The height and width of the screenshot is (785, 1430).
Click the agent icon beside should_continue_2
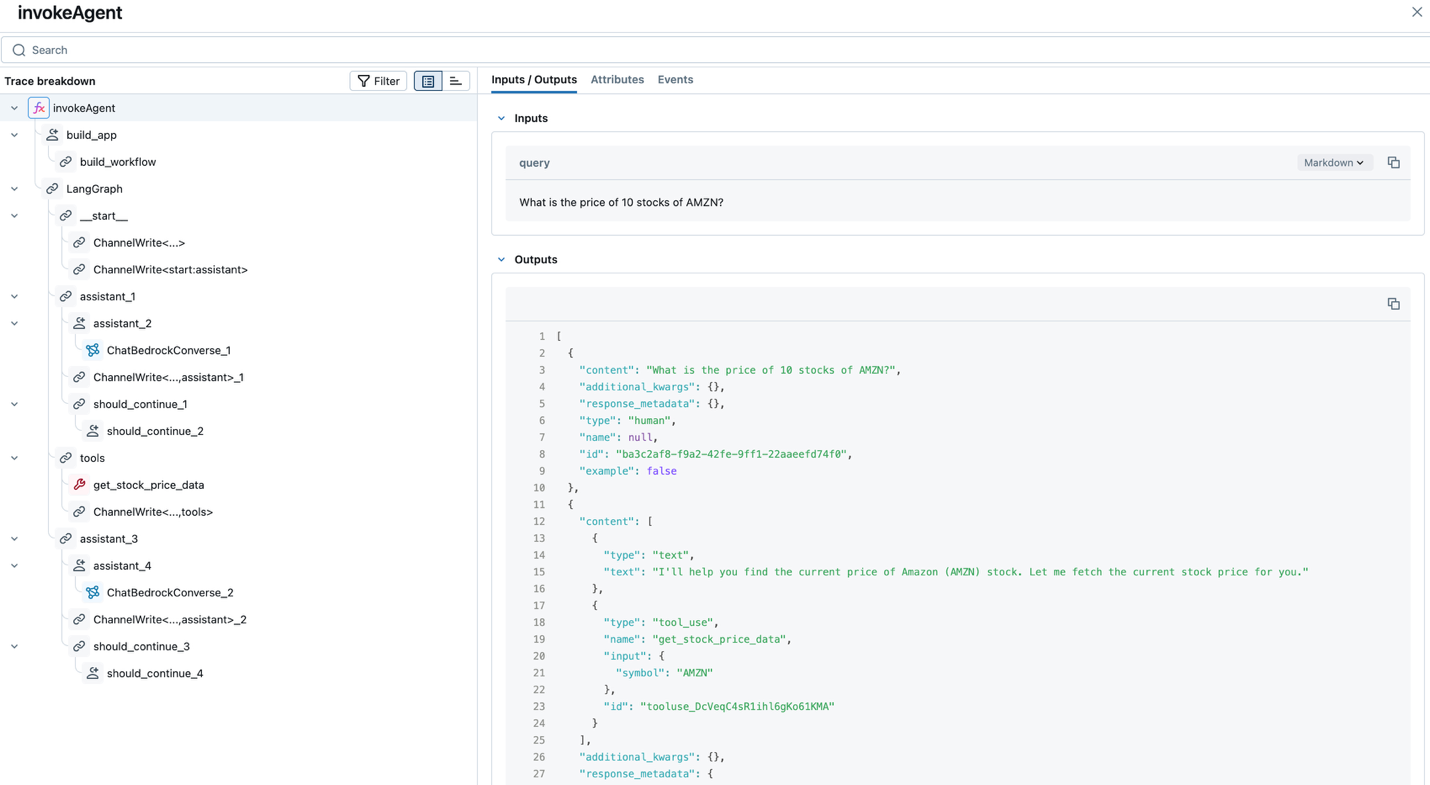pyautogui.click(x=93, y=431)
